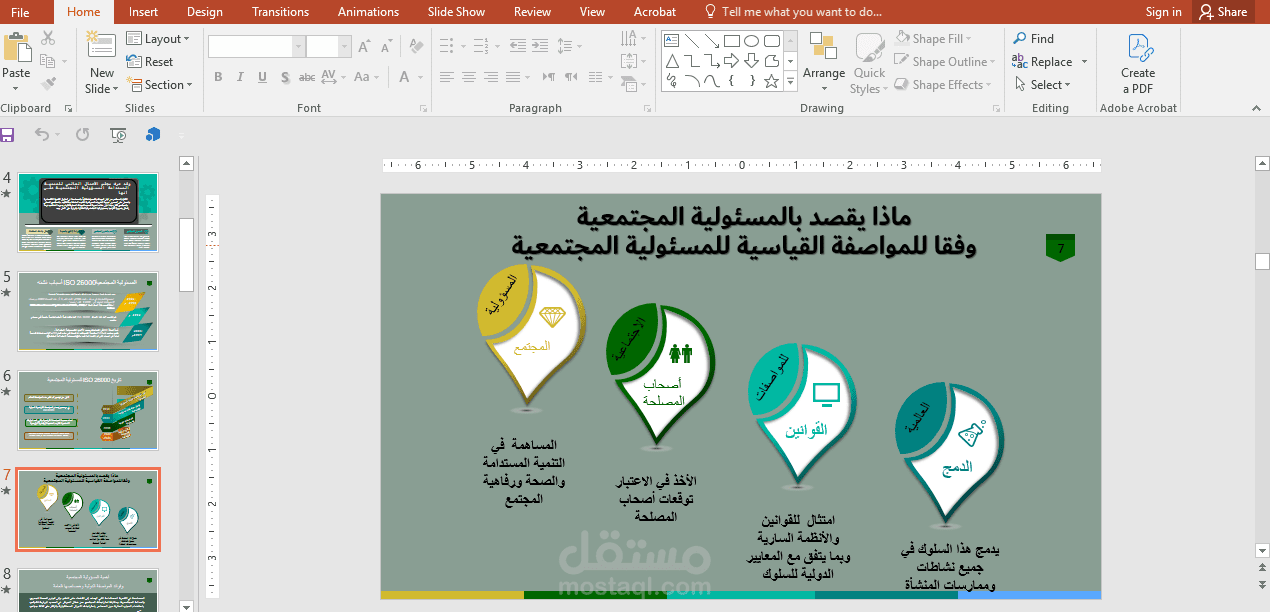1270x612 pixels.
Task: Set right-to-left text direction
Action: pos(571,77)
